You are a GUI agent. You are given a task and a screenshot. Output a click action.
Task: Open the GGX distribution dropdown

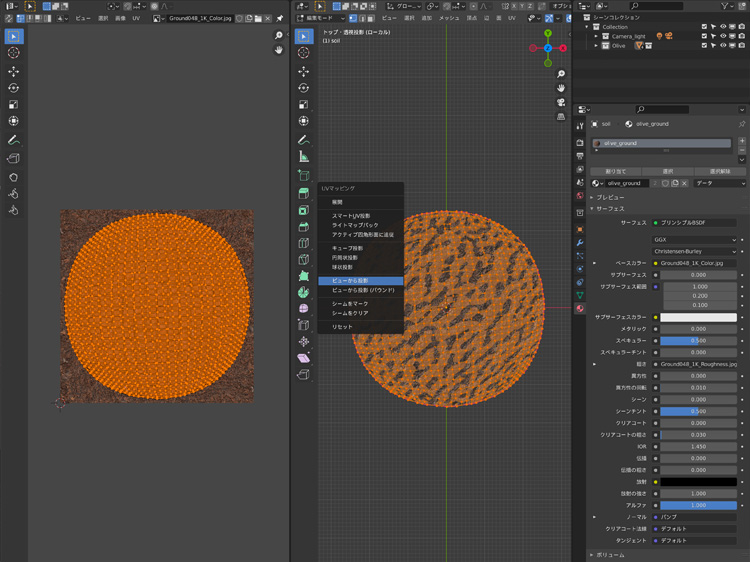click(695, 240)
